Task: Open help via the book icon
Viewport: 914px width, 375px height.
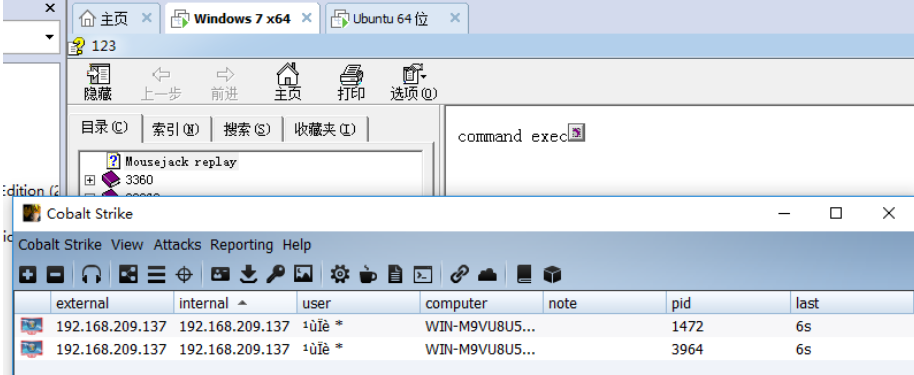Action: (x=524, y=274)
